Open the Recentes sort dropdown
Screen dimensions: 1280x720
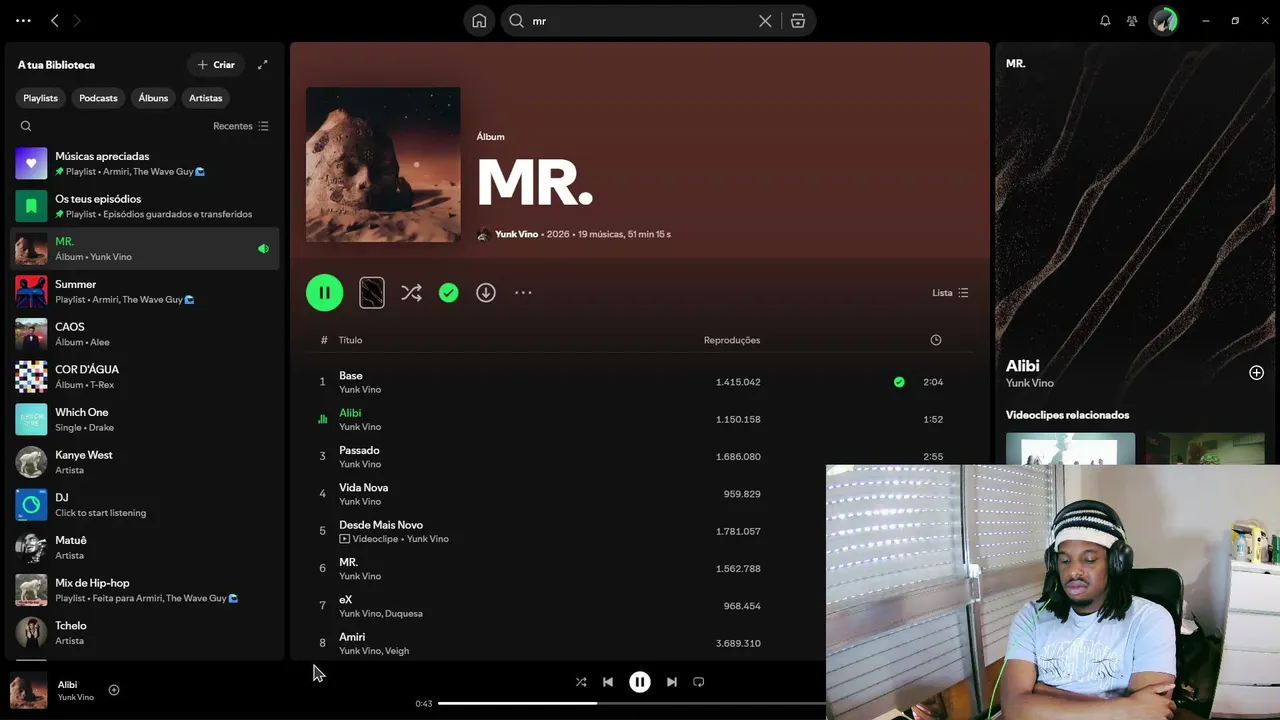coord(241,126)
